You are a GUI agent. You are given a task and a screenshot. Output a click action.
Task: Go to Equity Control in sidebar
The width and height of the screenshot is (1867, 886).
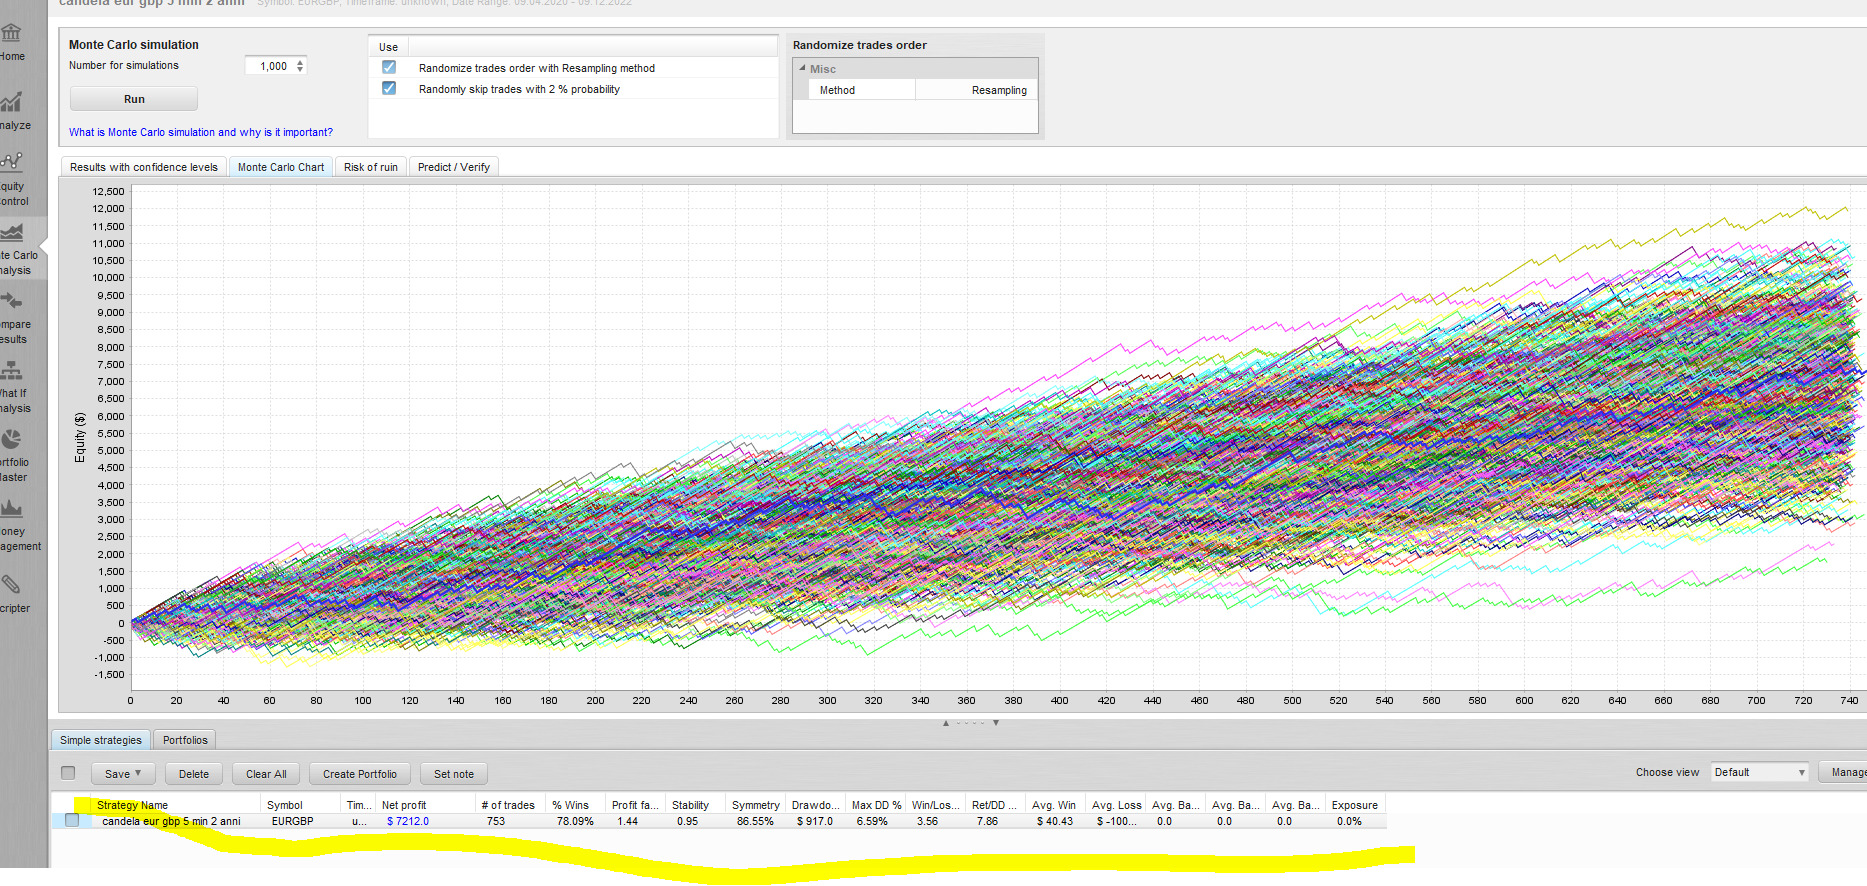[x=12, y=170]
